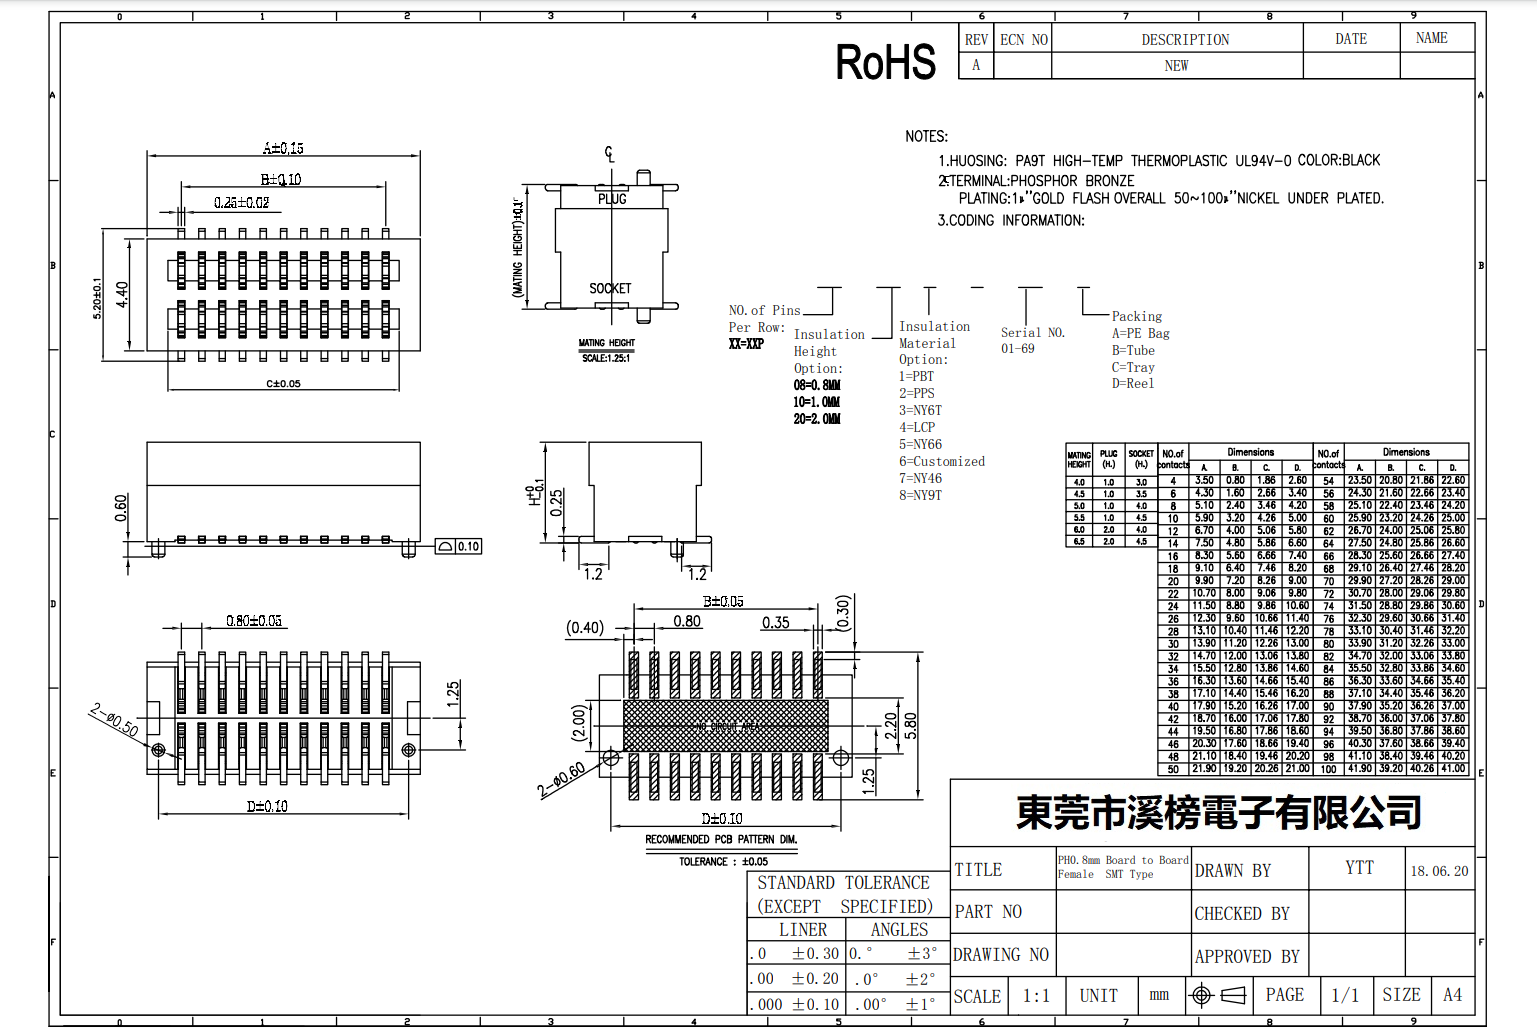Screen dimensions: 1537x1031
Task: Click the SOCKET label in mating view
Action: 610,288
